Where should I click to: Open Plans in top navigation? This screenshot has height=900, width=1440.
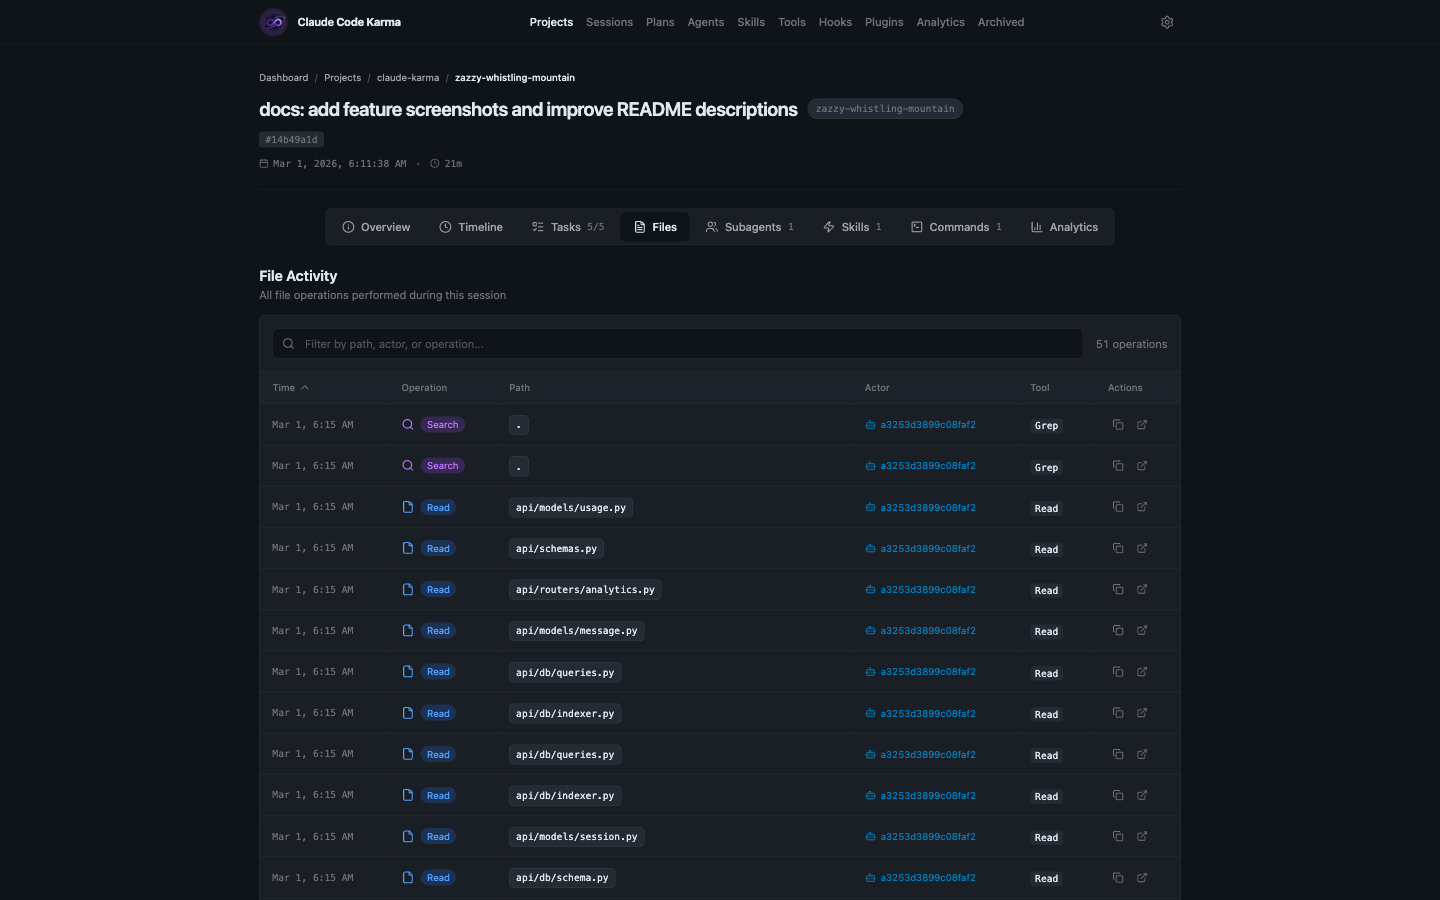click(x=660, y=22)
